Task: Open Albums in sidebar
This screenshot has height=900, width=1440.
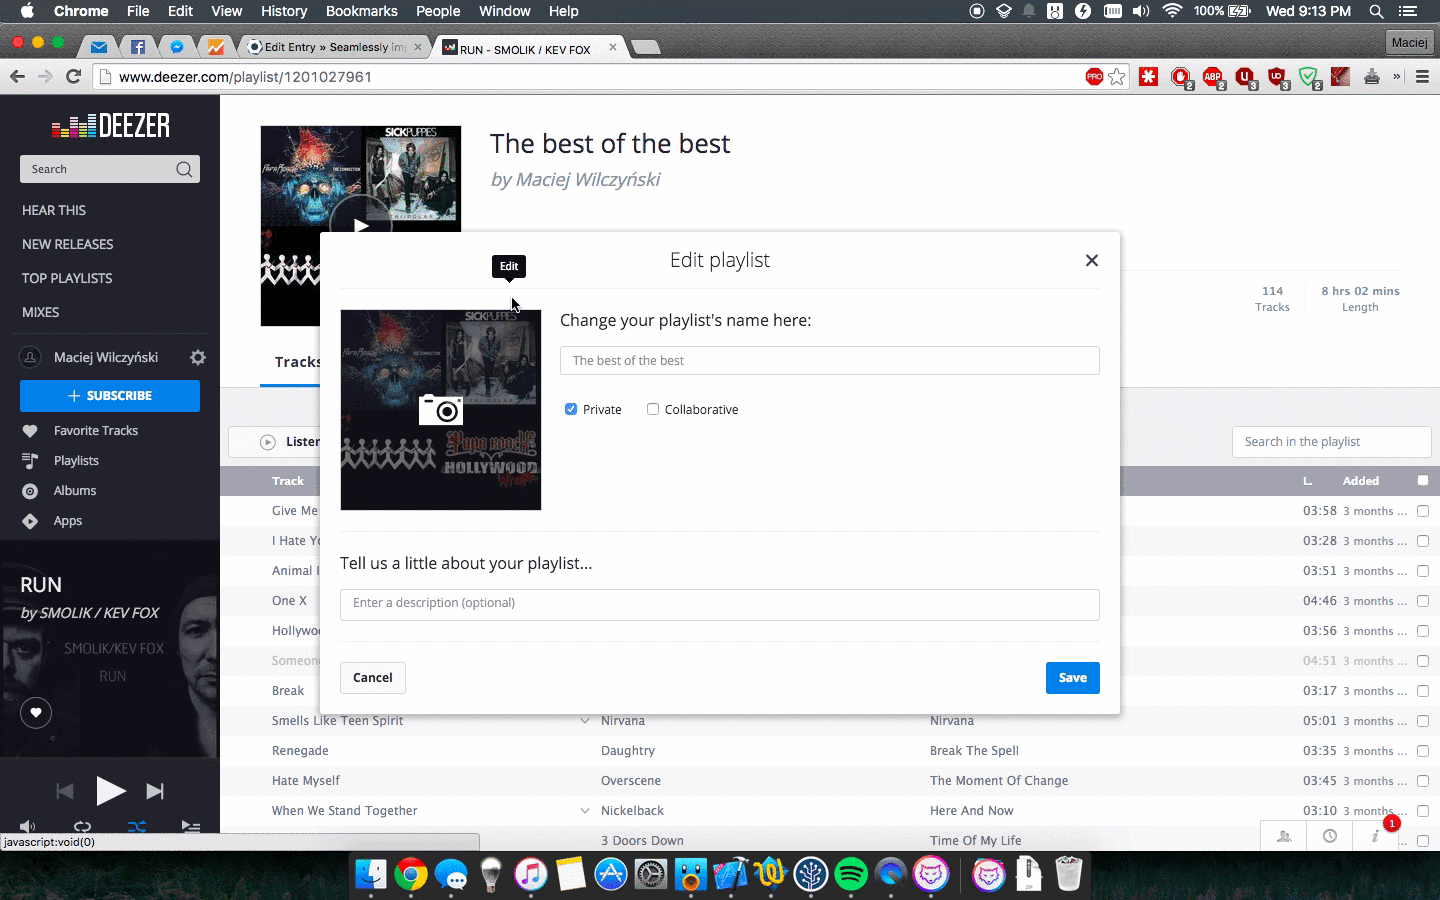Action: tap(75, 491)
